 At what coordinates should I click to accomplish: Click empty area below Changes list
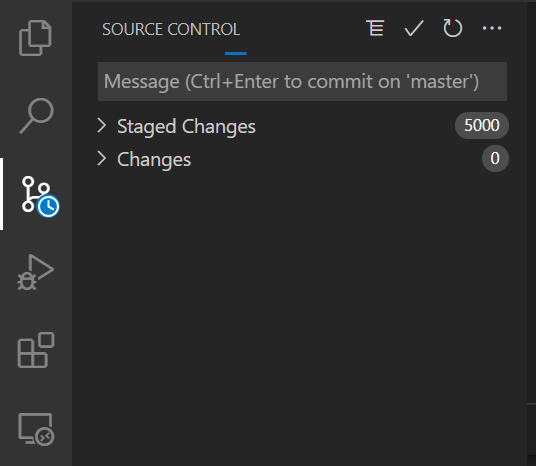point(301,308)
